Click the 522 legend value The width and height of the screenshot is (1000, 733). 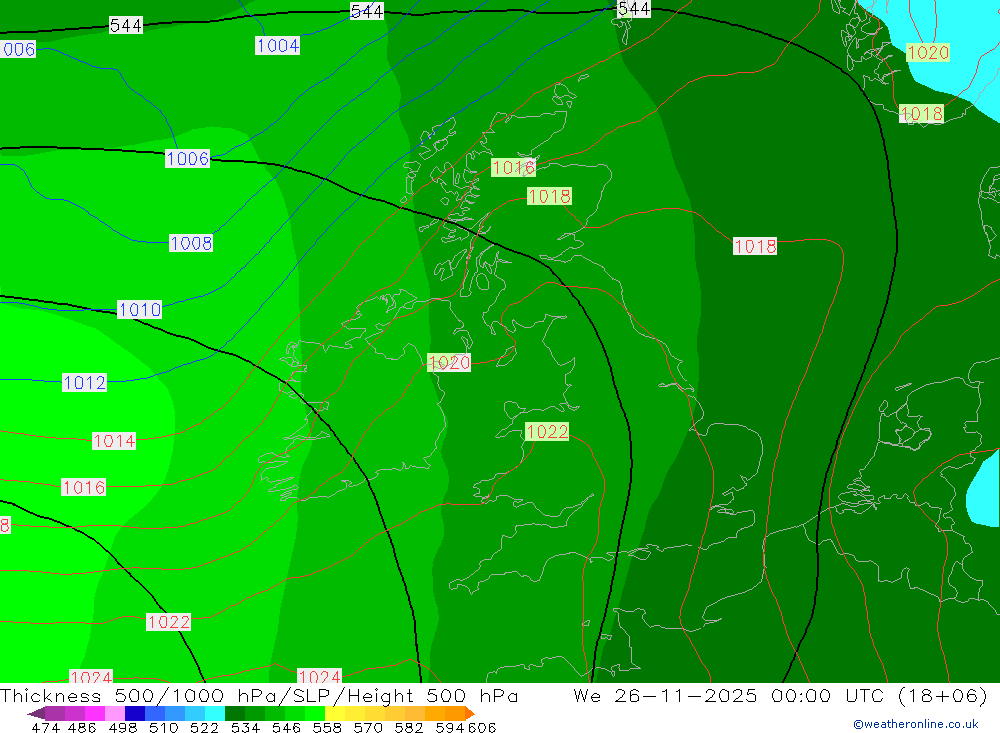[x=204, y=727]
